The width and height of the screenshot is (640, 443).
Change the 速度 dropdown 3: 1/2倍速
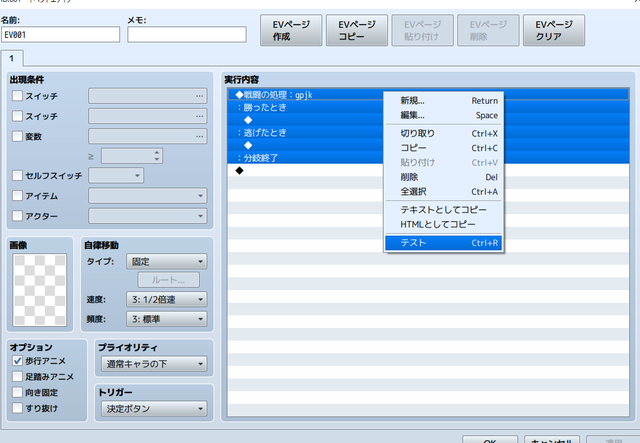[x=167, y=299]
